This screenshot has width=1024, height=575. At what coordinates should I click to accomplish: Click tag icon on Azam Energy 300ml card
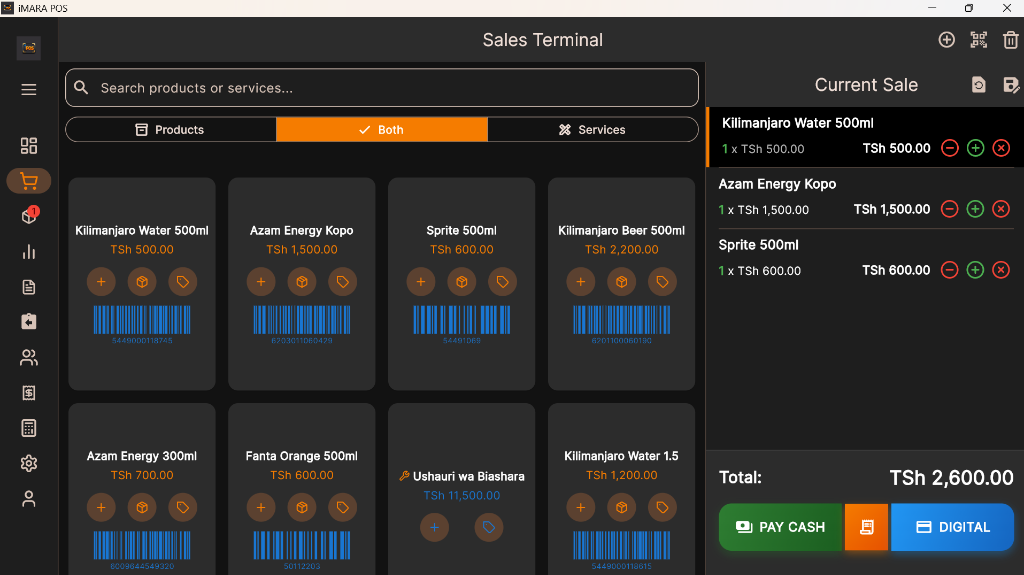pyautogui.click(x=182, y=507)
